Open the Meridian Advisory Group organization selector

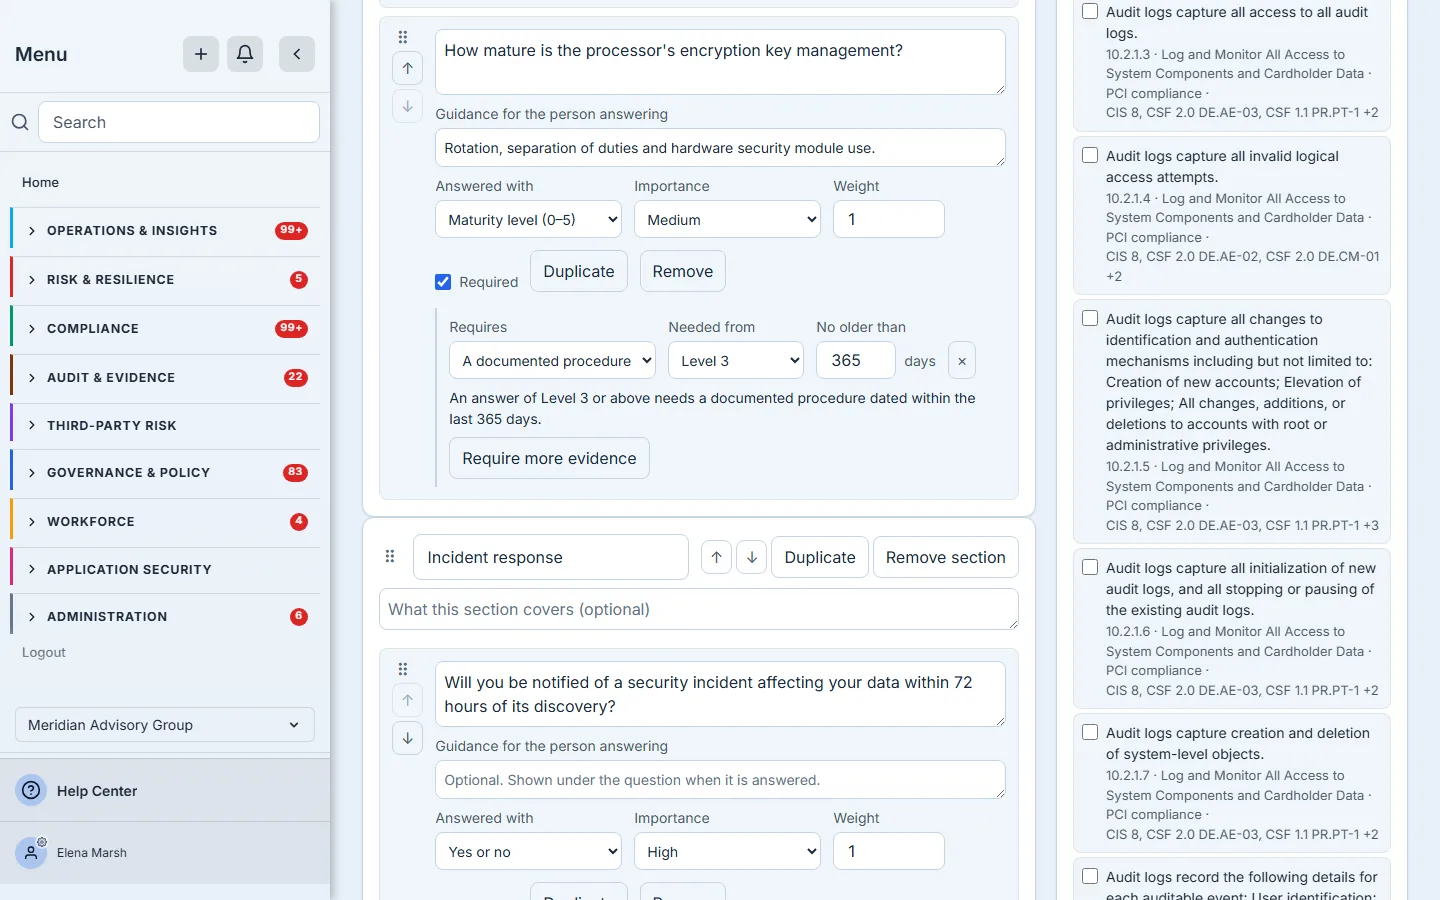click(165, 725)
